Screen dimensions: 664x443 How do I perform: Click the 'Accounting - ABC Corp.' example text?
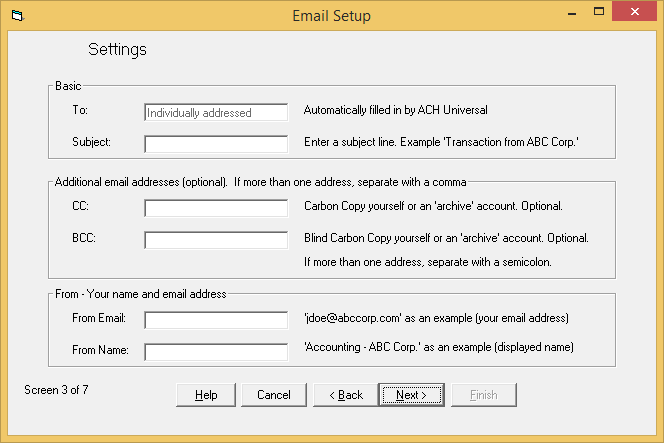439,347
